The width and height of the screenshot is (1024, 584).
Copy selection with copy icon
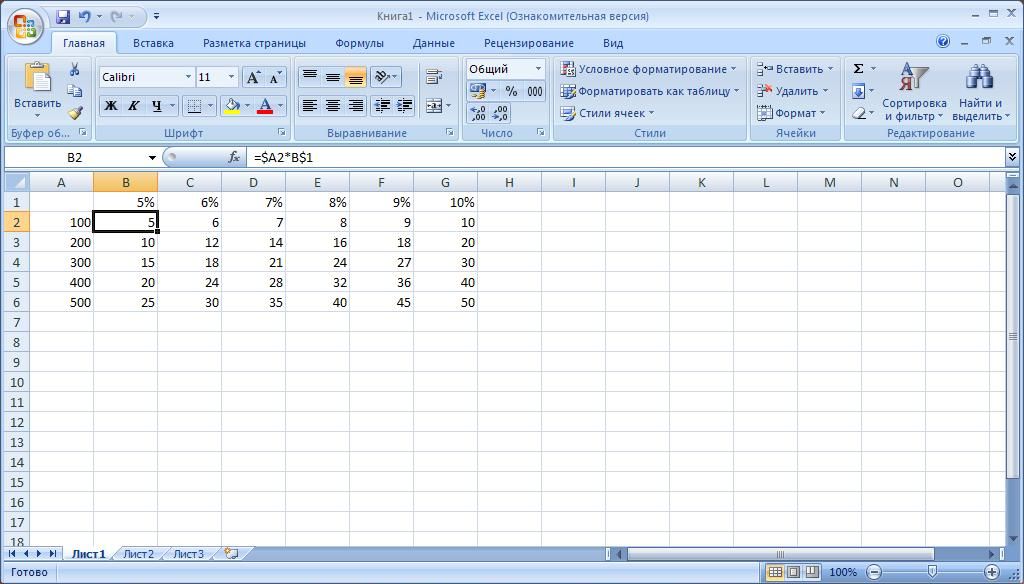click(74, 91)
